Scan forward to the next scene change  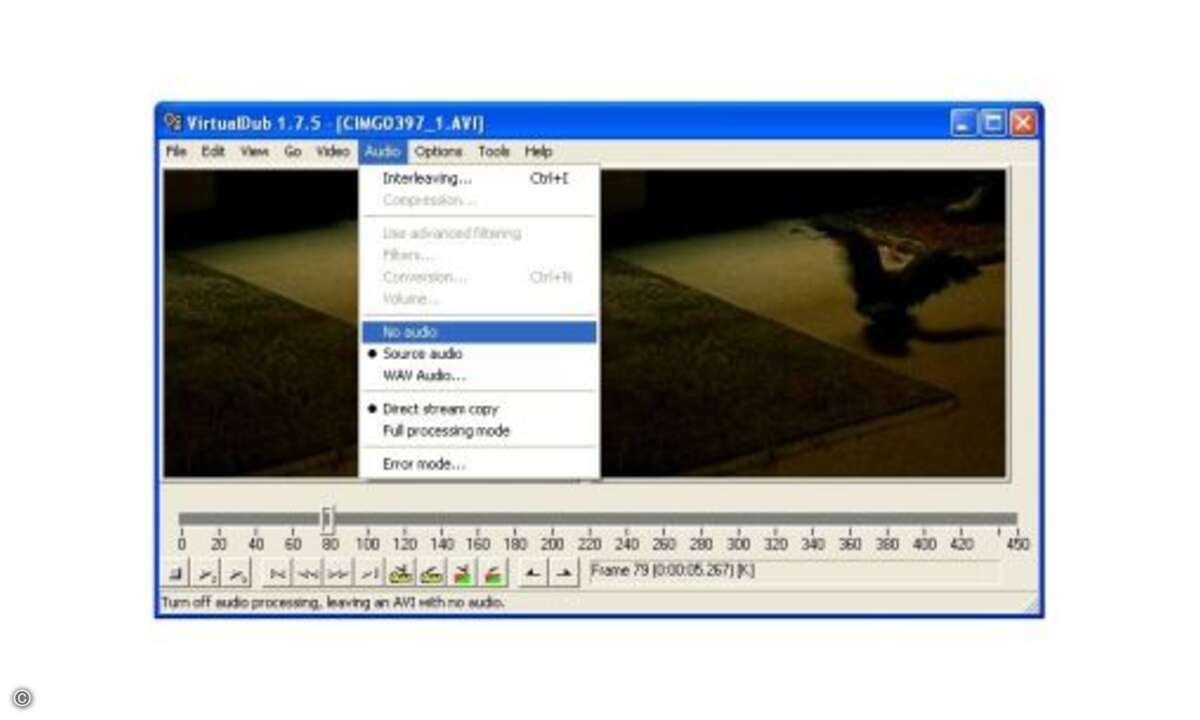[x=493, y=573]
